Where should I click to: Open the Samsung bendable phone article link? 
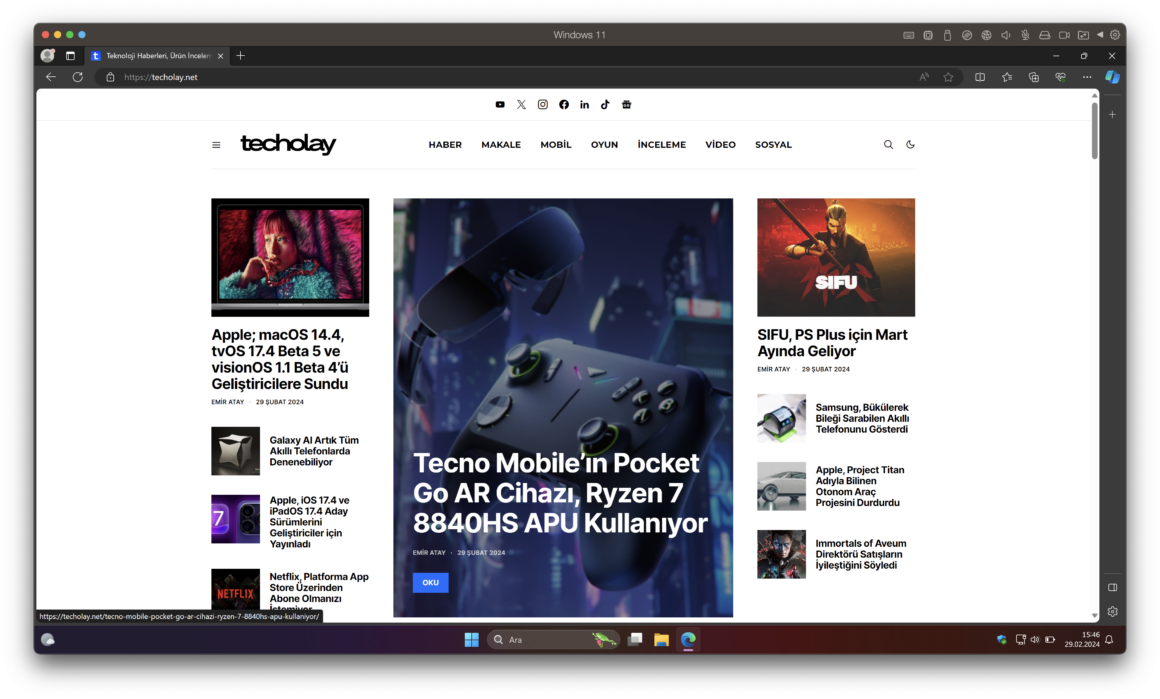(862, 419)
